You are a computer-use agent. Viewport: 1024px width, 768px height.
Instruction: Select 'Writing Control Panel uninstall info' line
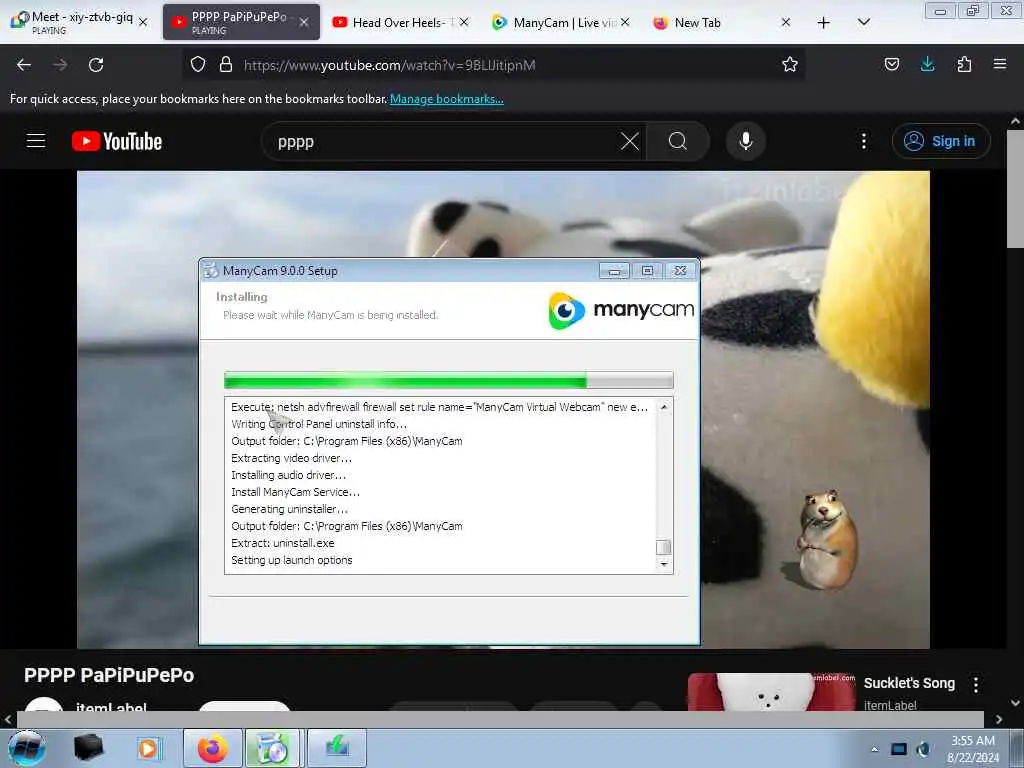tap(319, 424)
